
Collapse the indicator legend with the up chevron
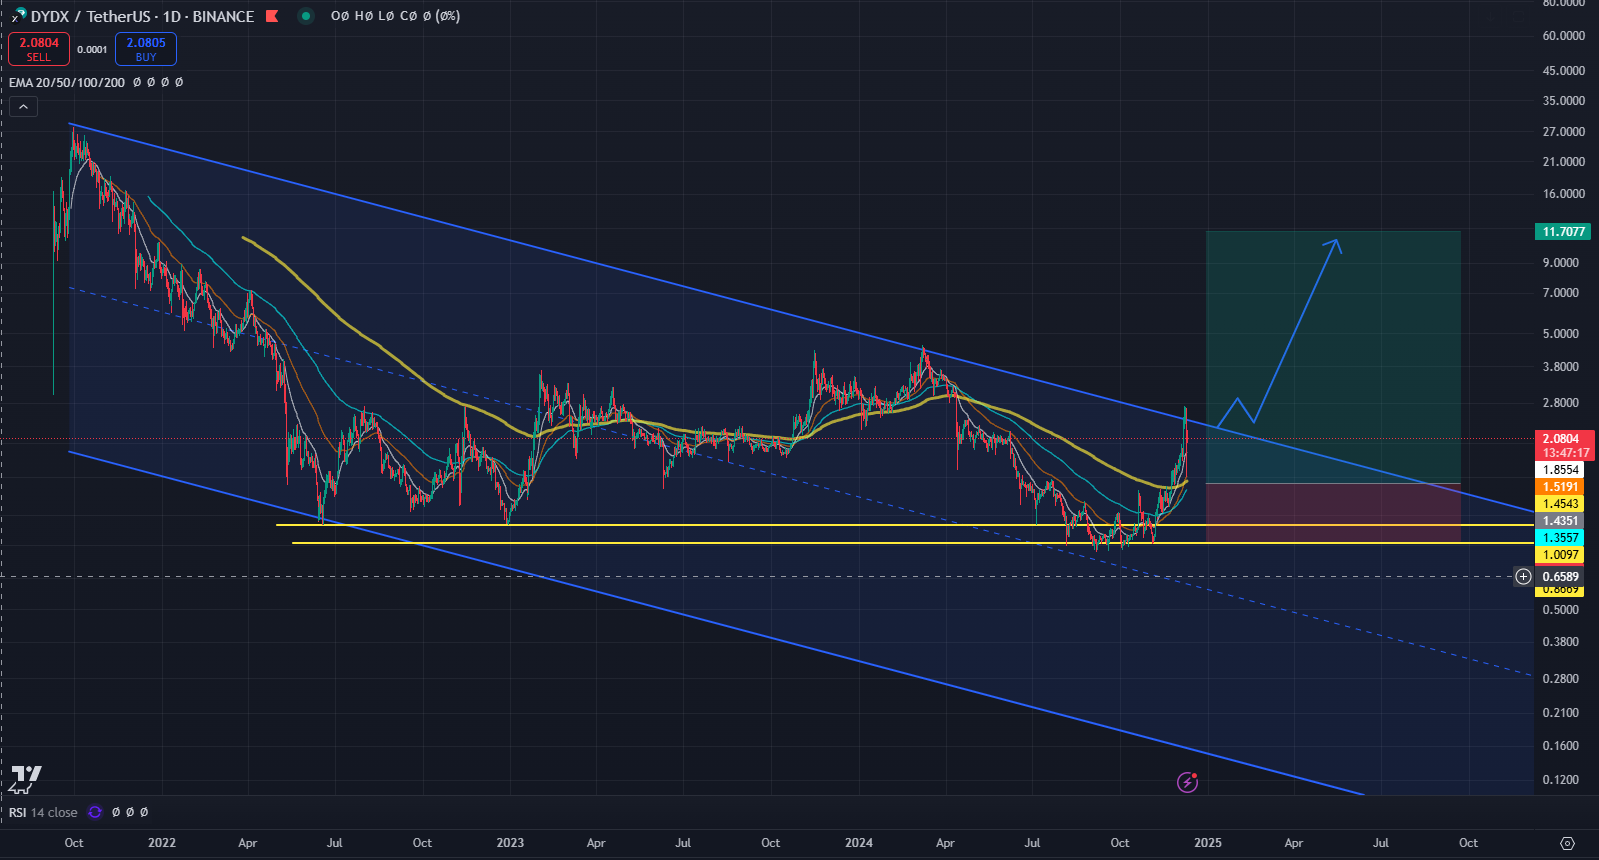(23, 106)
